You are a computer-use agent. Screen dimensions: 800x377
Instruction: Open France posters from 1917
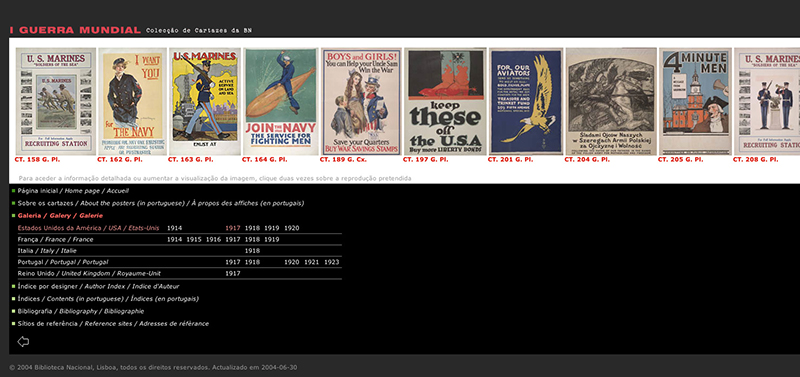tap(233, 239)
